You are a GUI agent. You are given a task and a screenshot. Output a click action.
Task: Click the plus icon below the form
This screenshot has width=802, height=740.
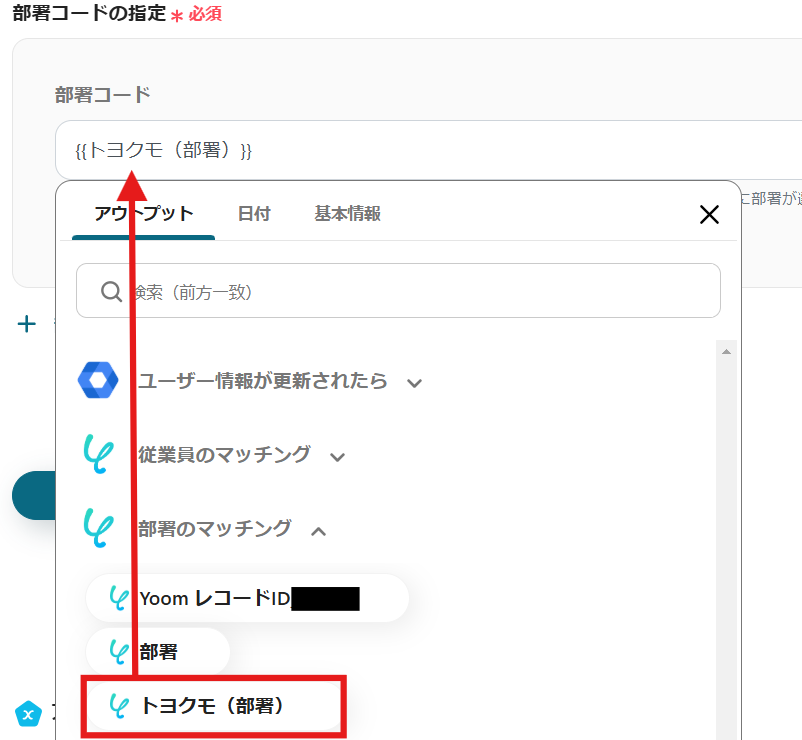[x=27, y=324]
